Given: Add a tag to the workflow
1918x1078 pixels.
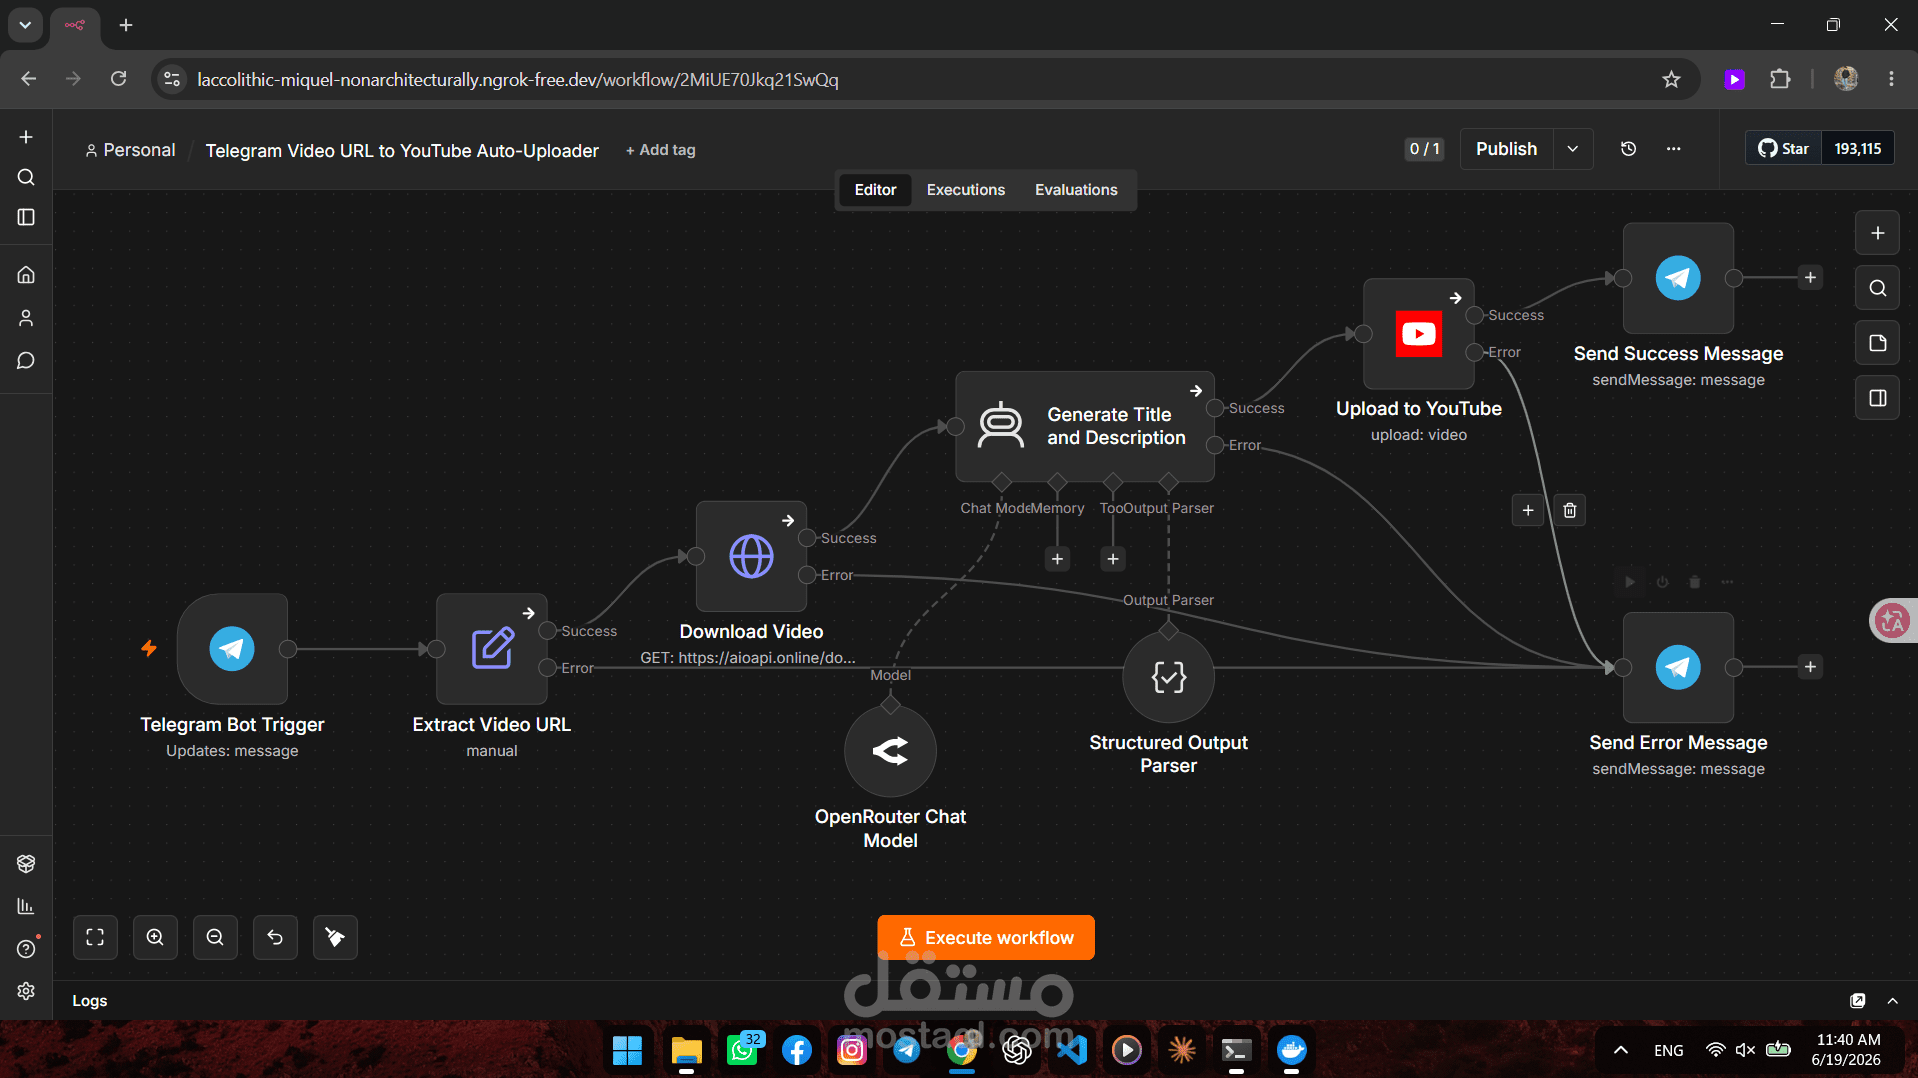Looking at the screenshot, I should point(660,150).
